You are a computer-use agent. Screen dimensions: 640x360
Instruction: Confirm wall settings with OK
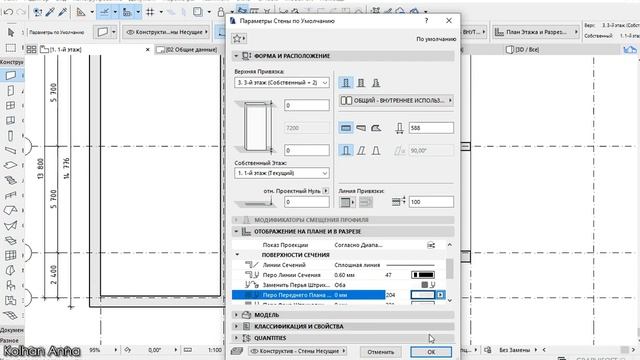click(x=431, y=352)
